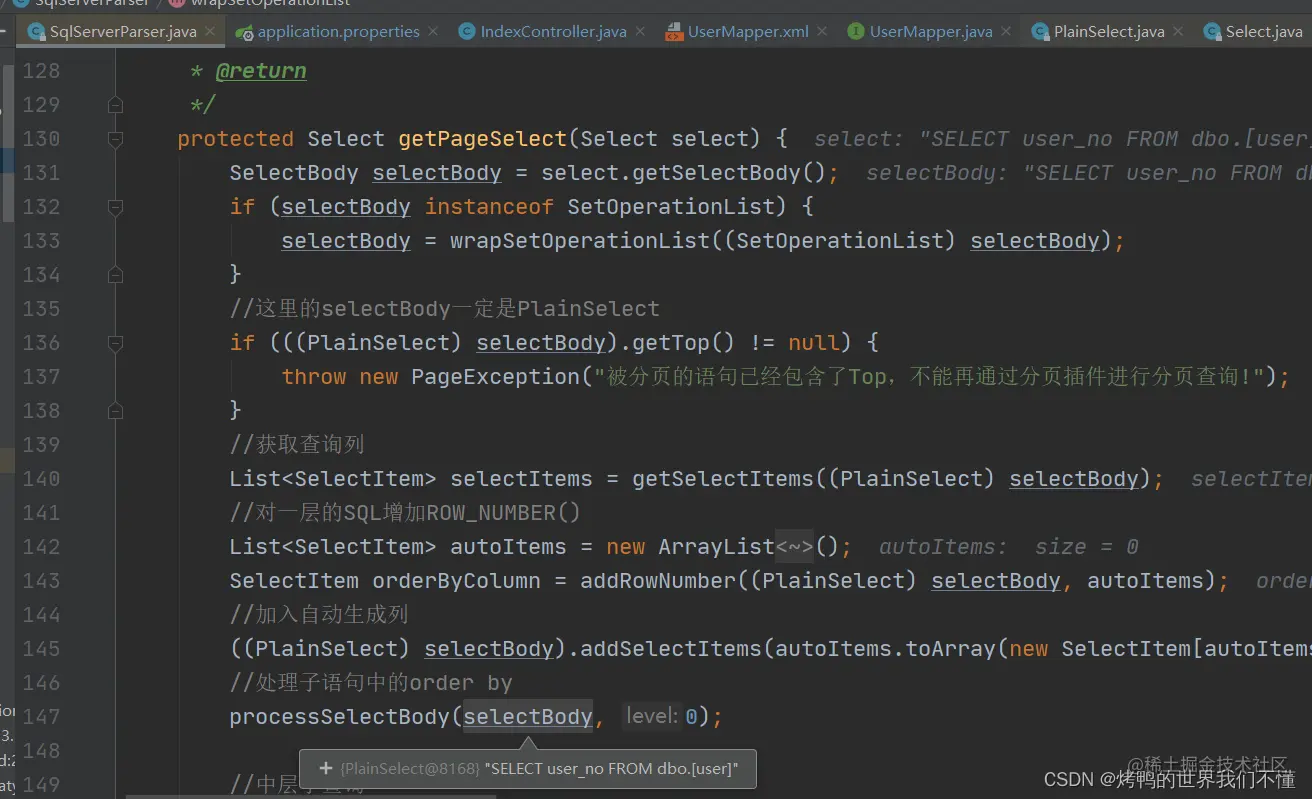The width and height of the screenshot is (1312, 799).
Task: Open the PlainSelect.java tab
Action: pyautogui.click(x=1109, y=32)
